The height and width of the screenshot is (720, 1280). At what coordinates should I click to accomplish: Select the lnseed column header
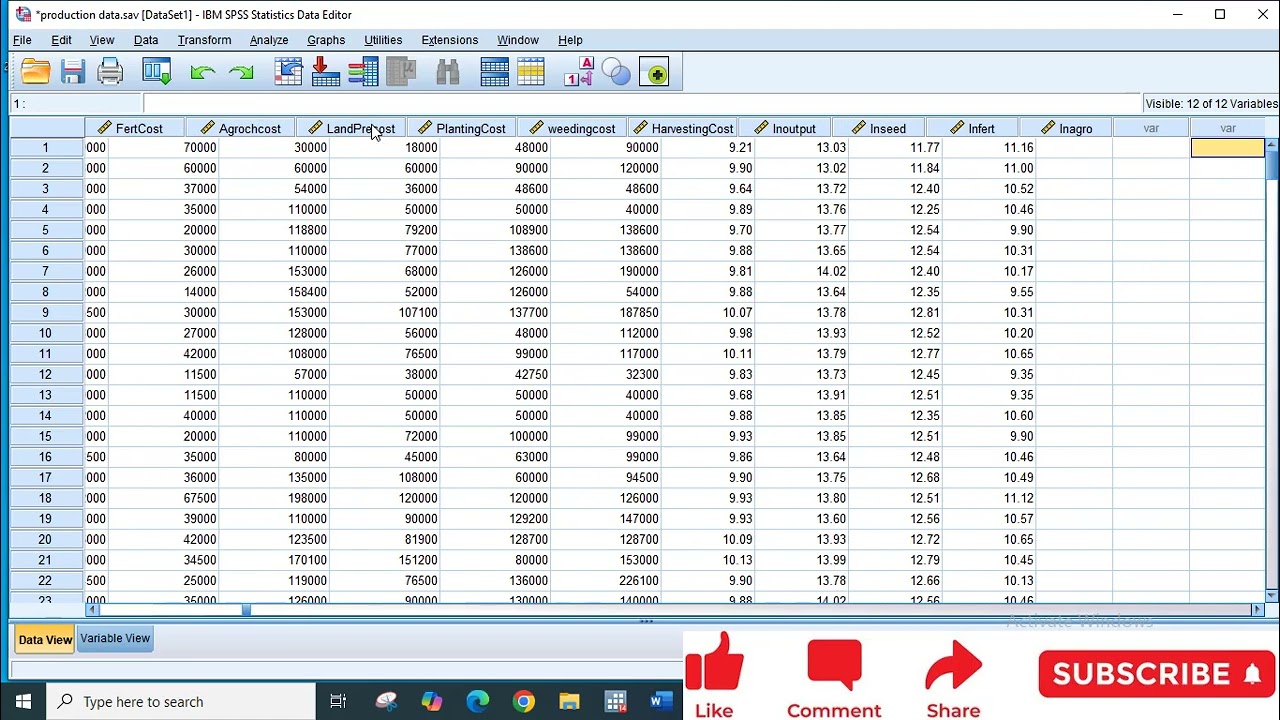point(878,128)
